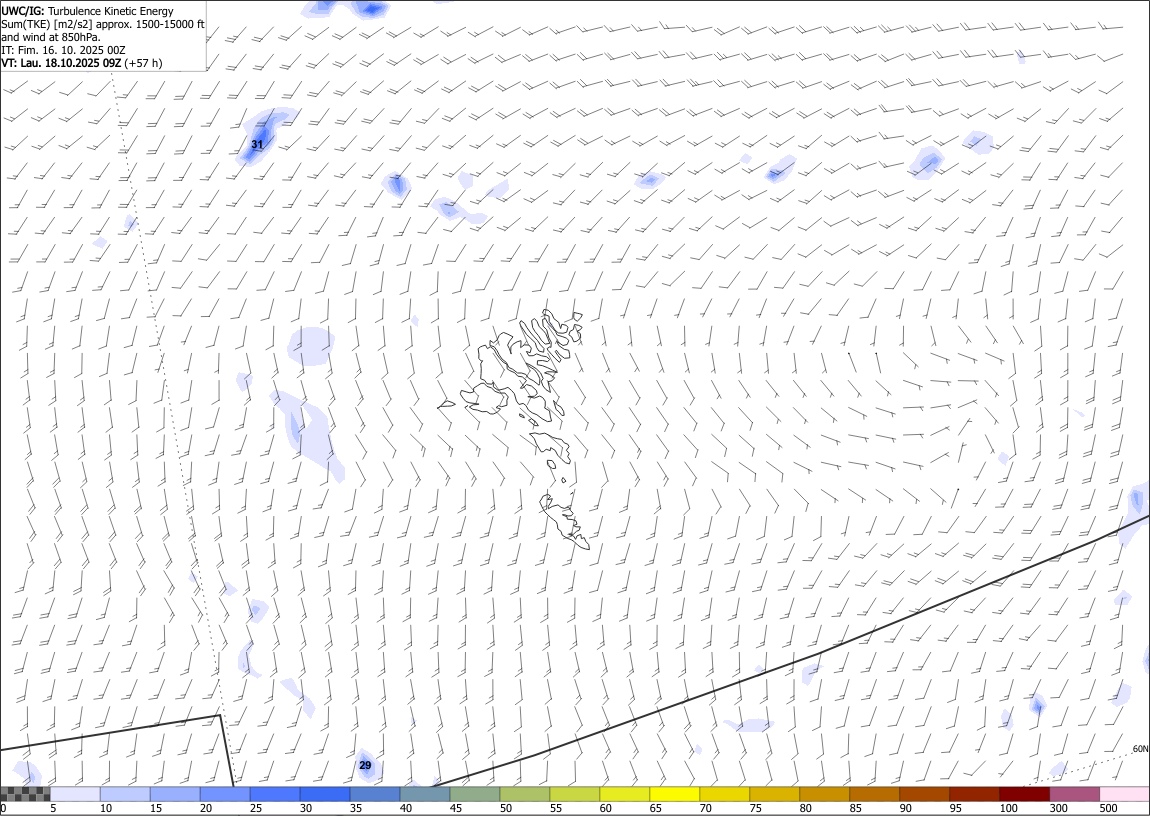Click the TKE maximum value label 29
1150x816 pixels.
[x=365, y=765]
